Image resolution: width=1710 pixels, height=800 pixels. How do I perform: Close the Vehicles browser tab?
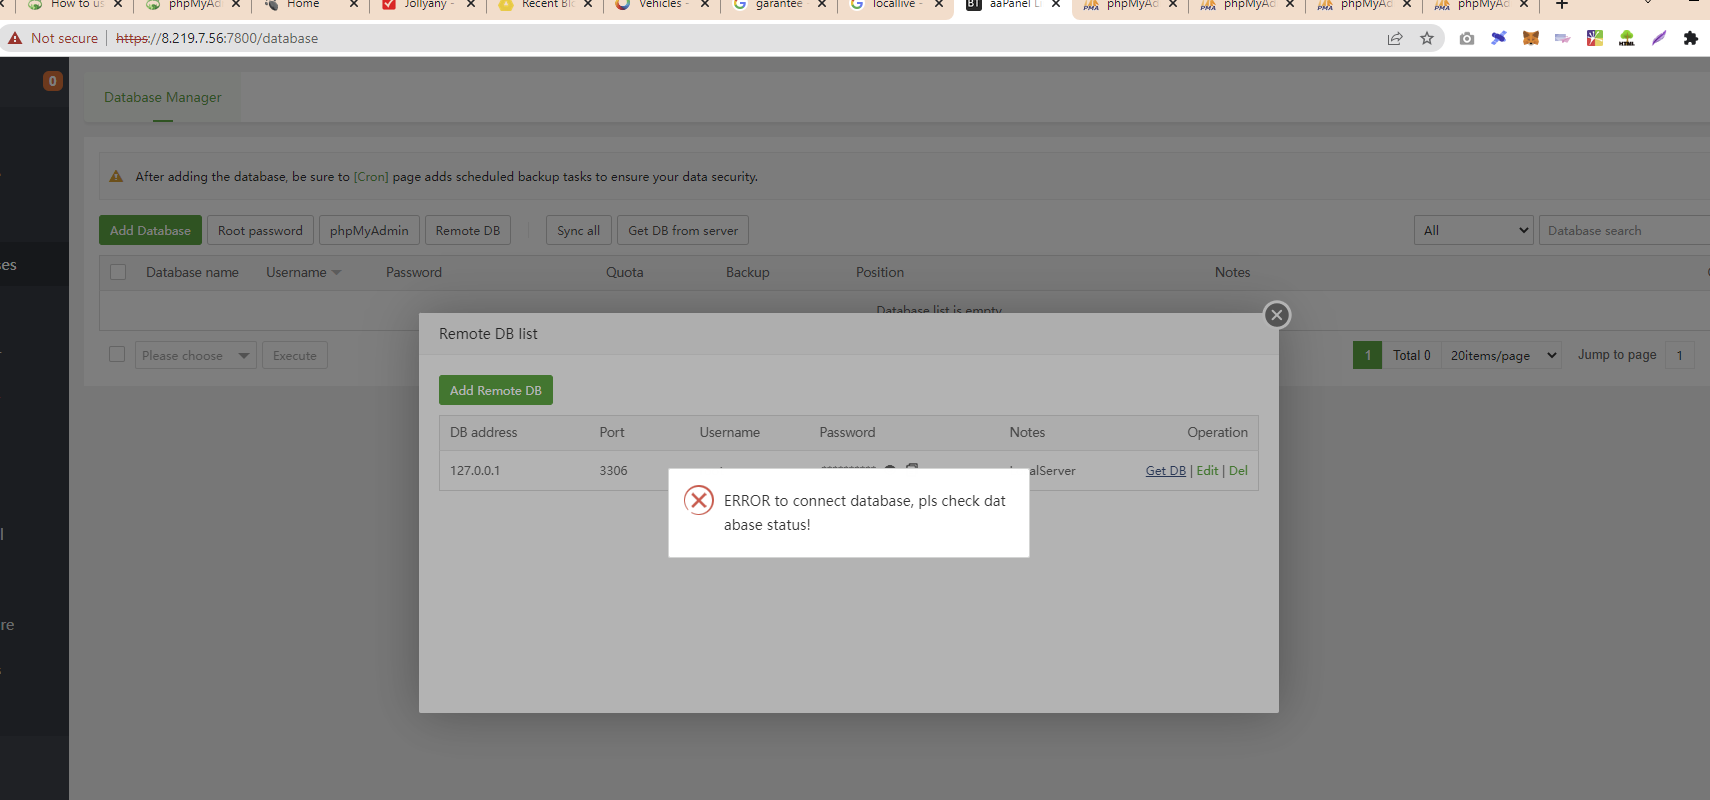point(705,4)
